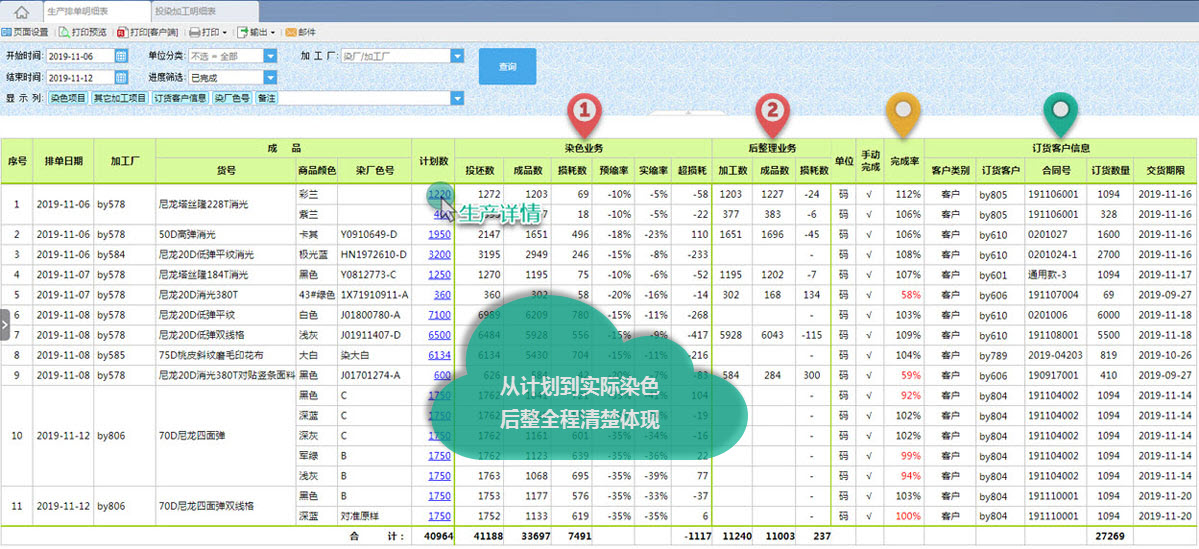
Task: Expand the 单位分类 dropdown
Action: pos(270,56)
